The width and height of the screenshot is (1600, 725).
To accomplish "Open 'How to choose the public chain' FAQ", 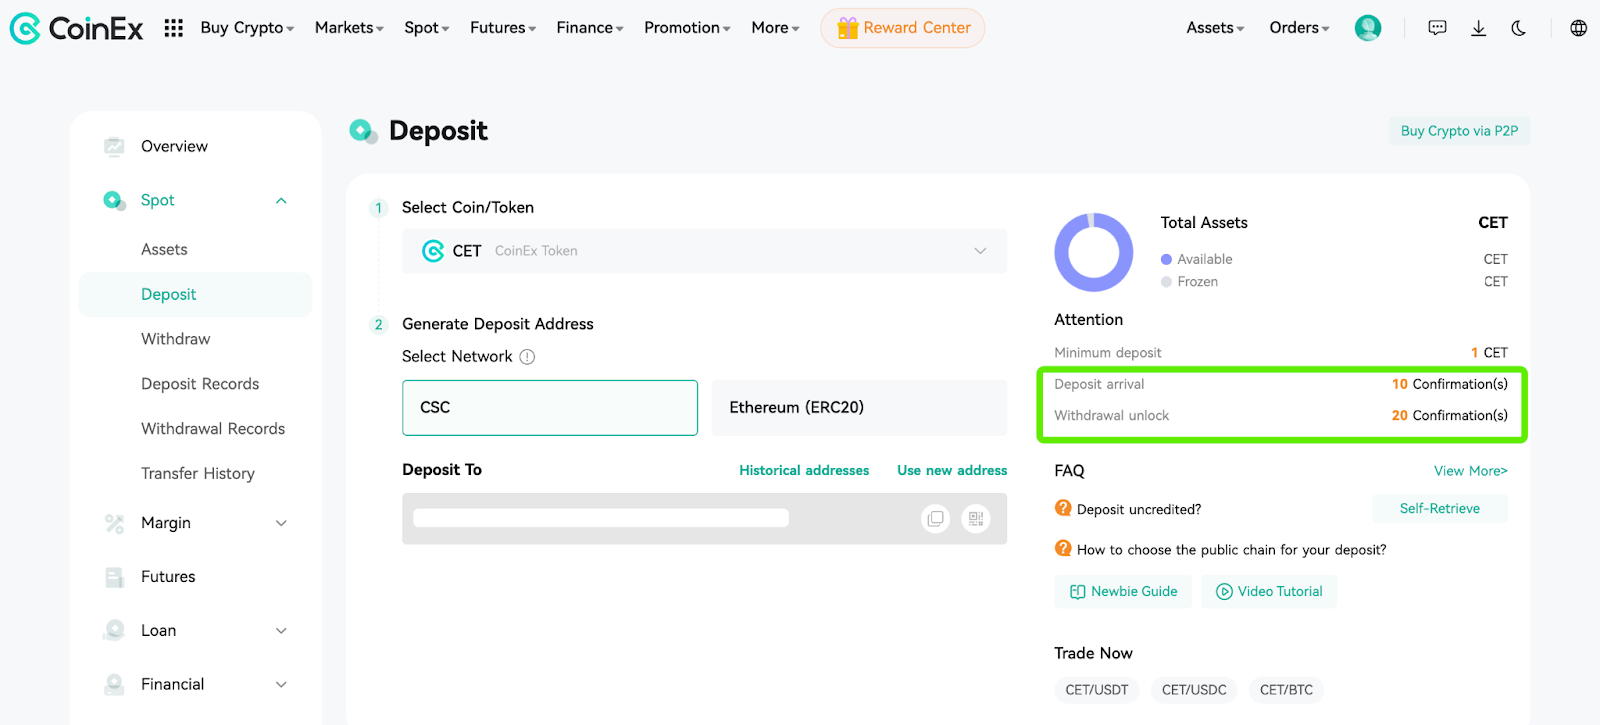I will 1231,550.
